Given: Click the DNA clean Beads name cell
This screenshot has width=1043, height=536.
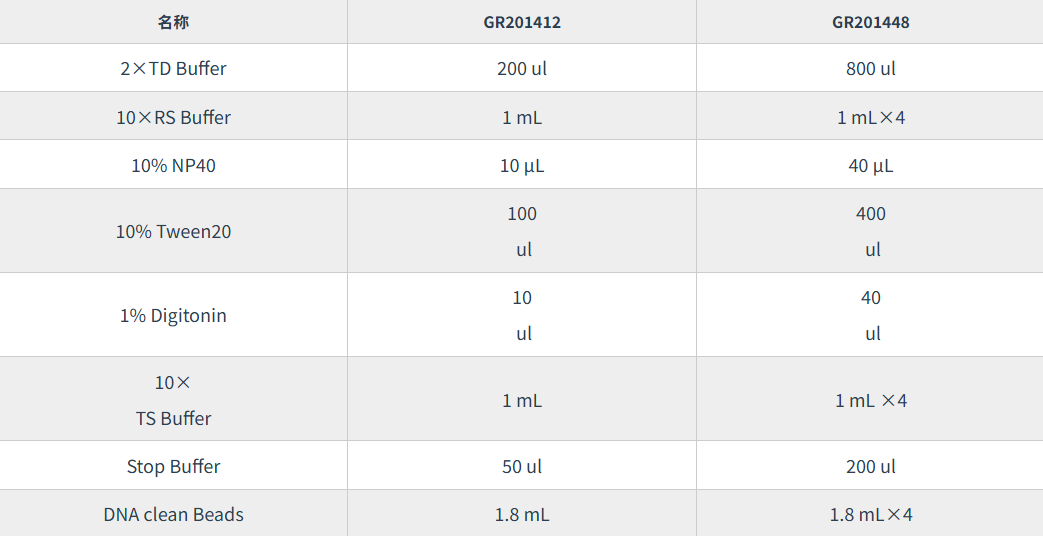Looking at the screenshot, I should 173,514.
